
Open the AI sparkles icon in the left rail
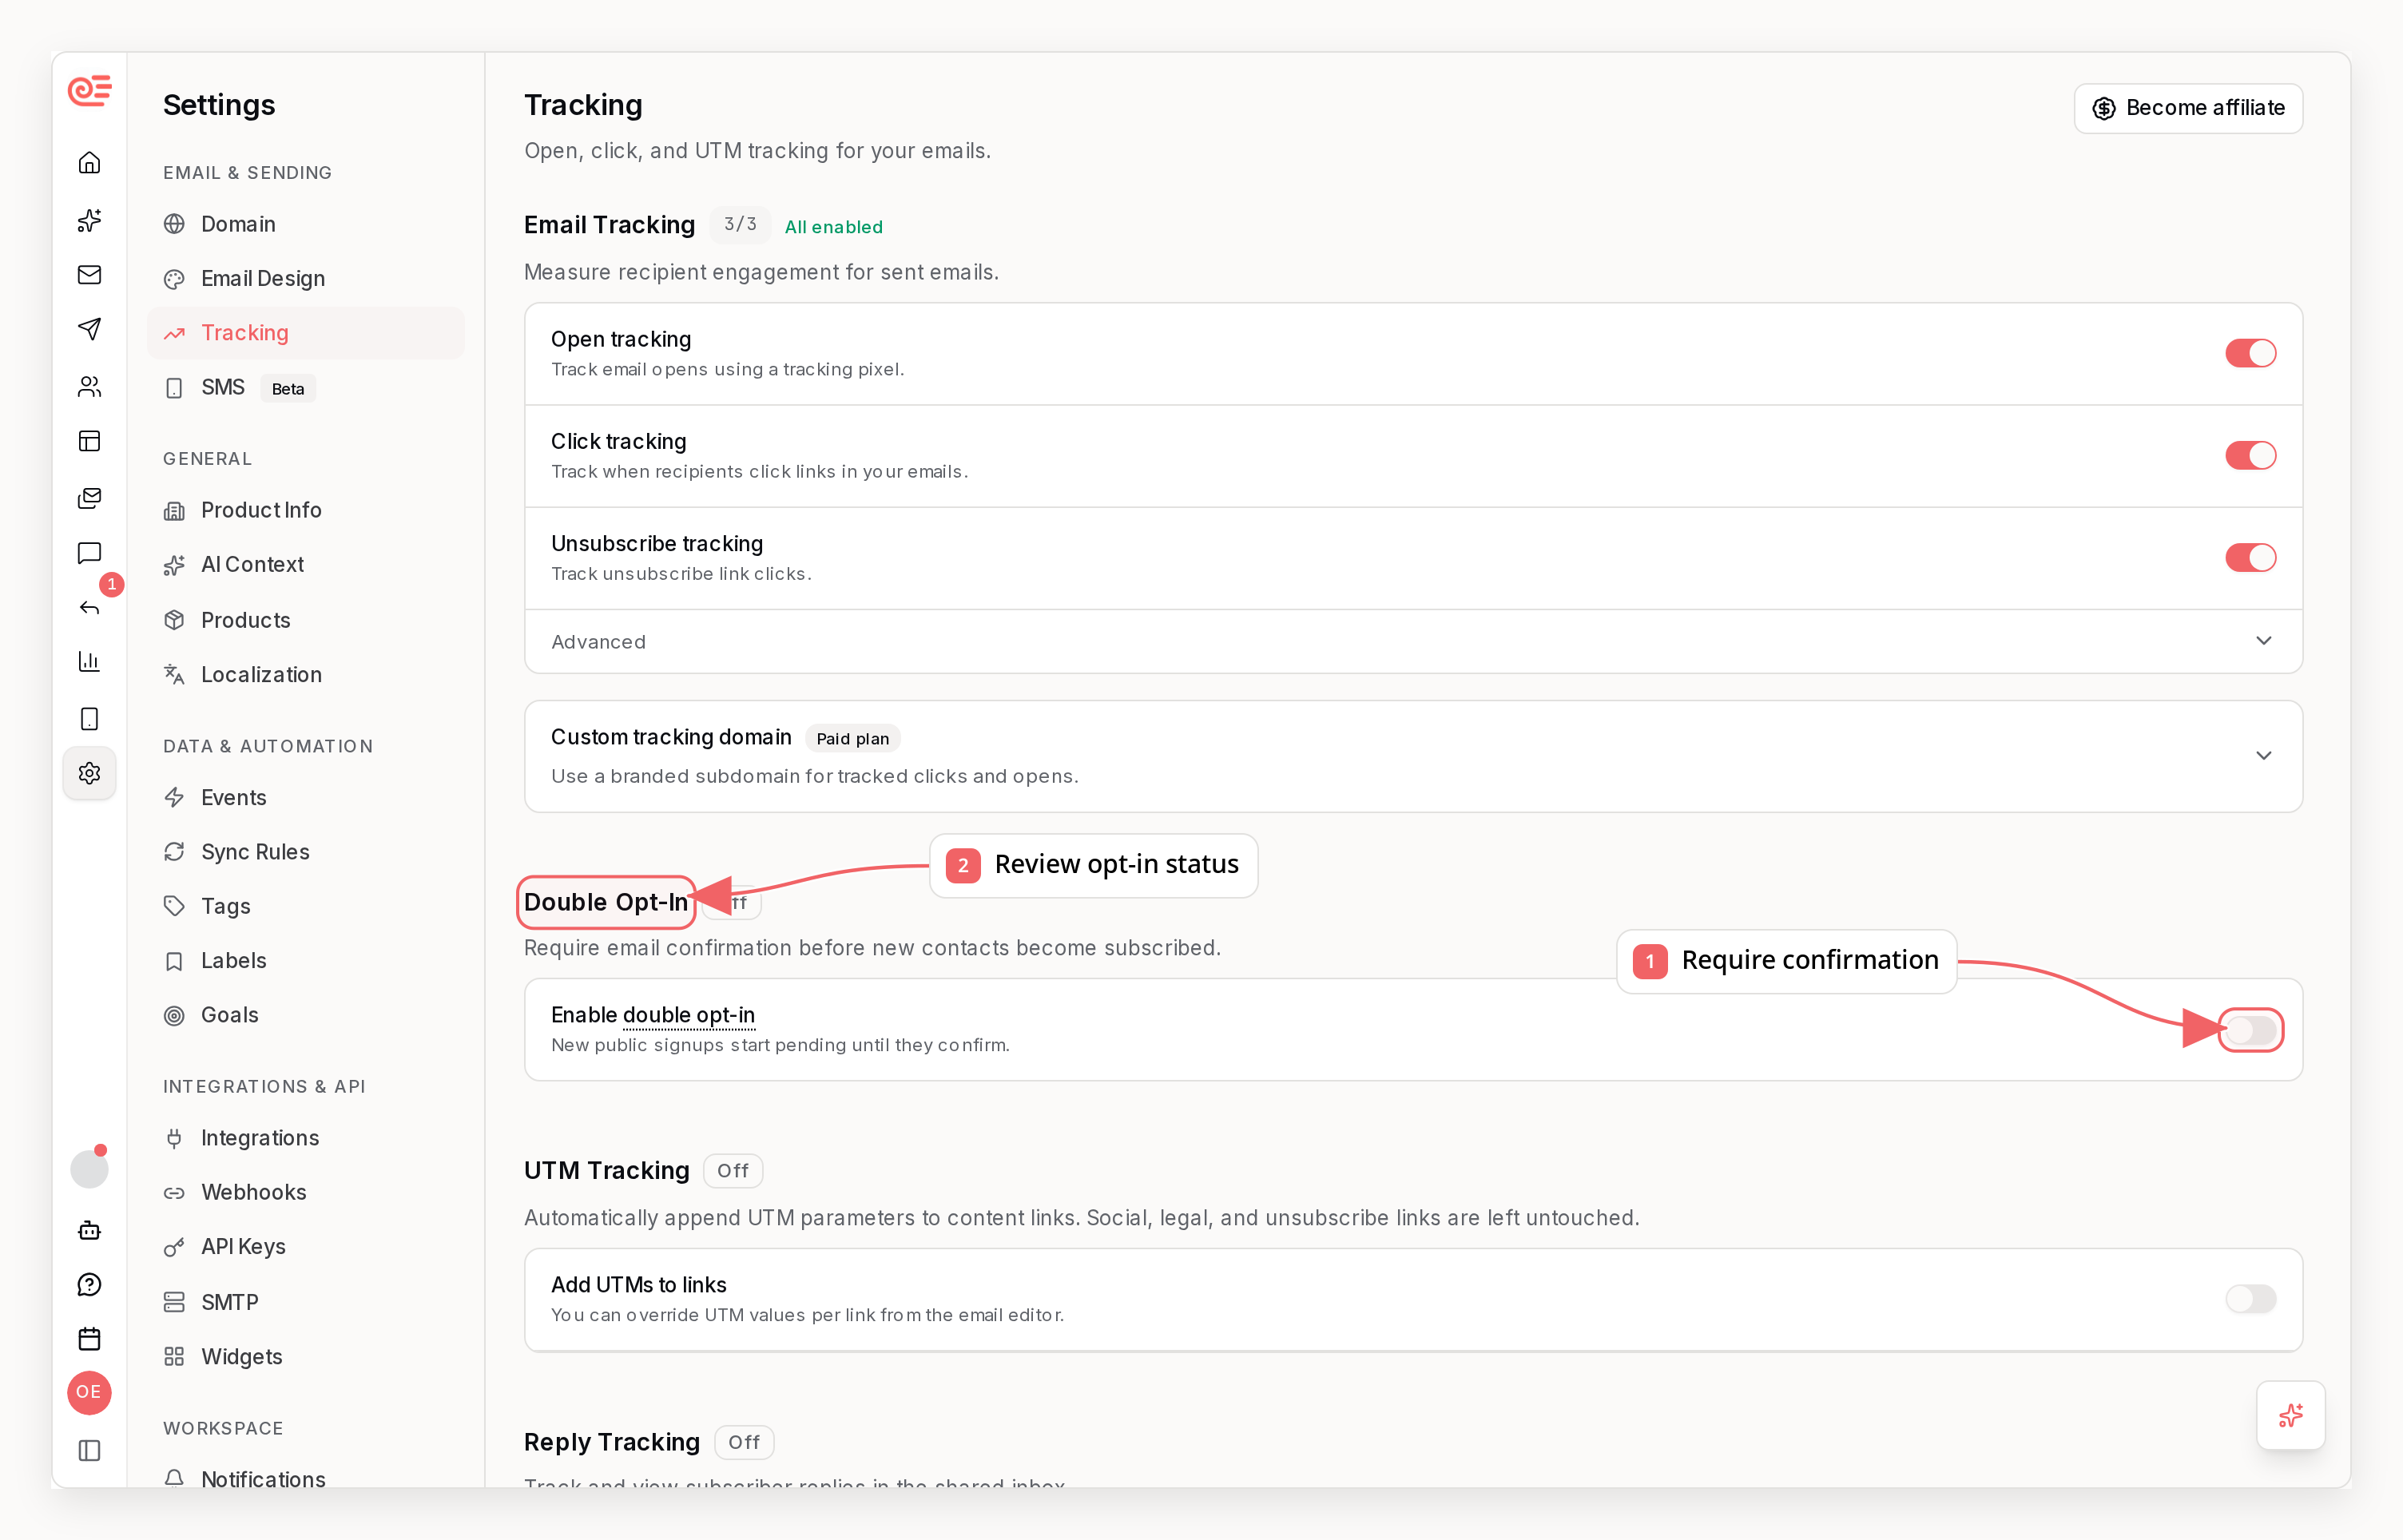(90, 220)
